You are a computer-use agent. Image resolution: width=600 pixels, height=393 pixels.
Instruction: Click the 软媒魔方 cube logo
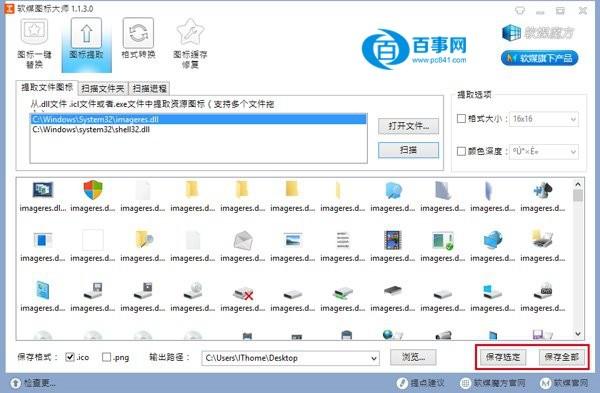[512, 33]
